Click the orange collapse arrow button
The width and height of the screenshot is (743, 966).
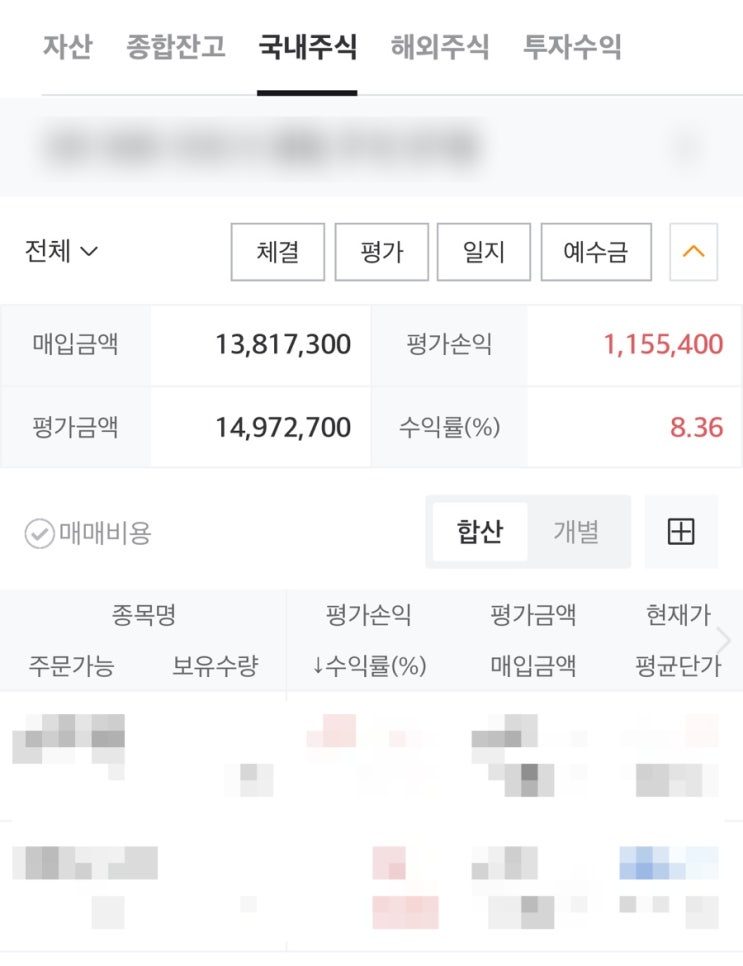[693, 252]
